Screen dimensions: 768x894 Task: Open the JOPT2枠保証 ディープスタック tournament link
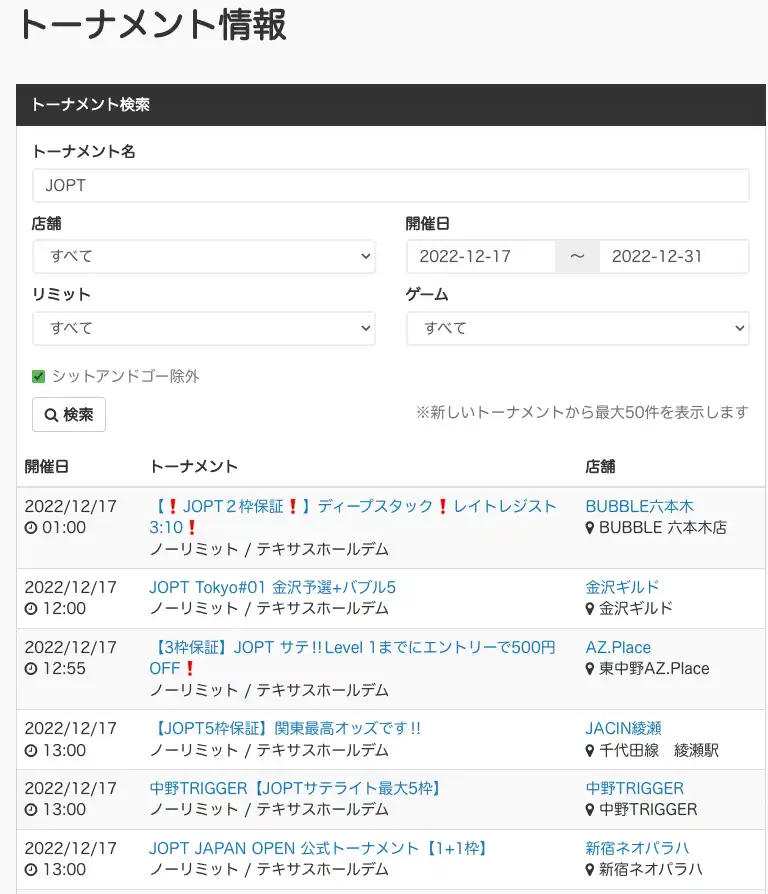[352, 517]
